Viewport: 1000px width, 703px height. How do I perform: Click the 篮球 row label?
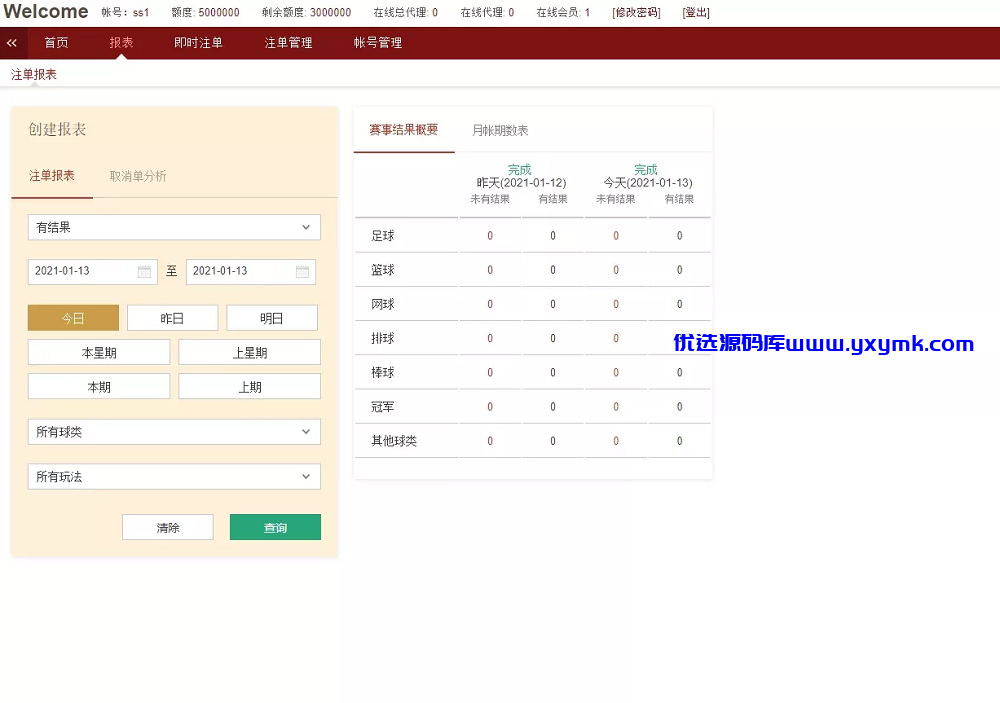383,270
